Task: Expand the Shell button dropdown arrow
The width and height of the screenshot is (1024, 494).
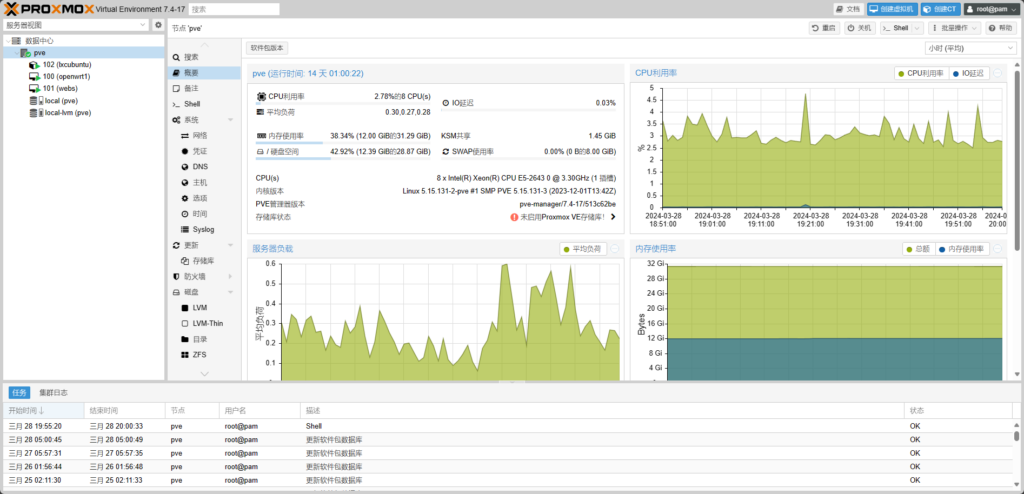Action: 917,28
